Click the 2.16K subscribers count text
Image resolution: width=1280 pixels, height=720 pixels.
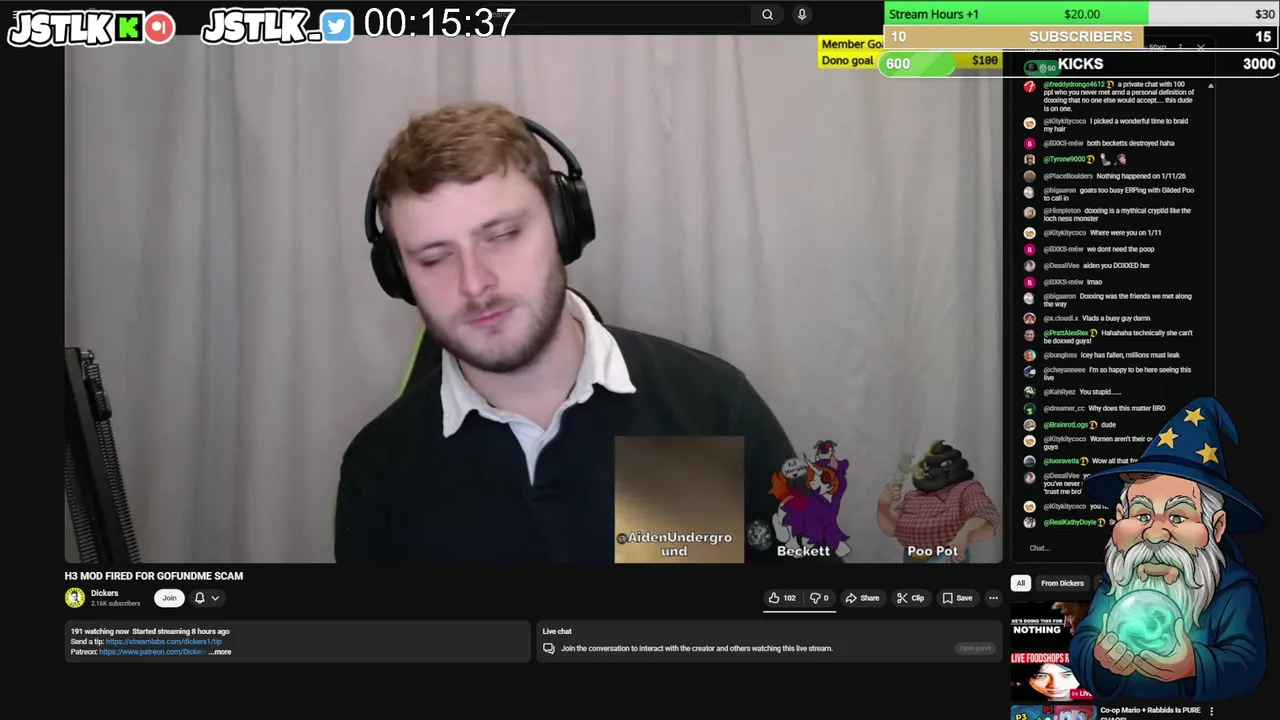coord(115,604)
